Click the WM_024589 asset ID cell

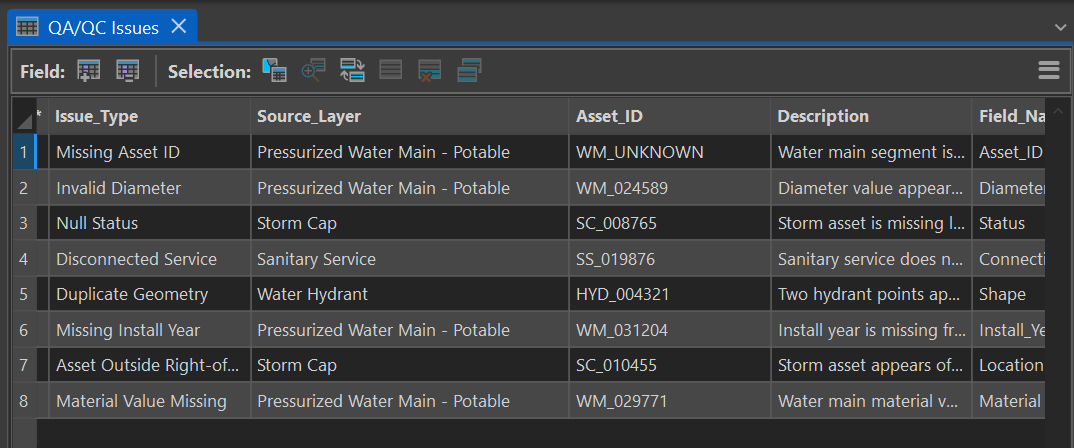(669, 188)
